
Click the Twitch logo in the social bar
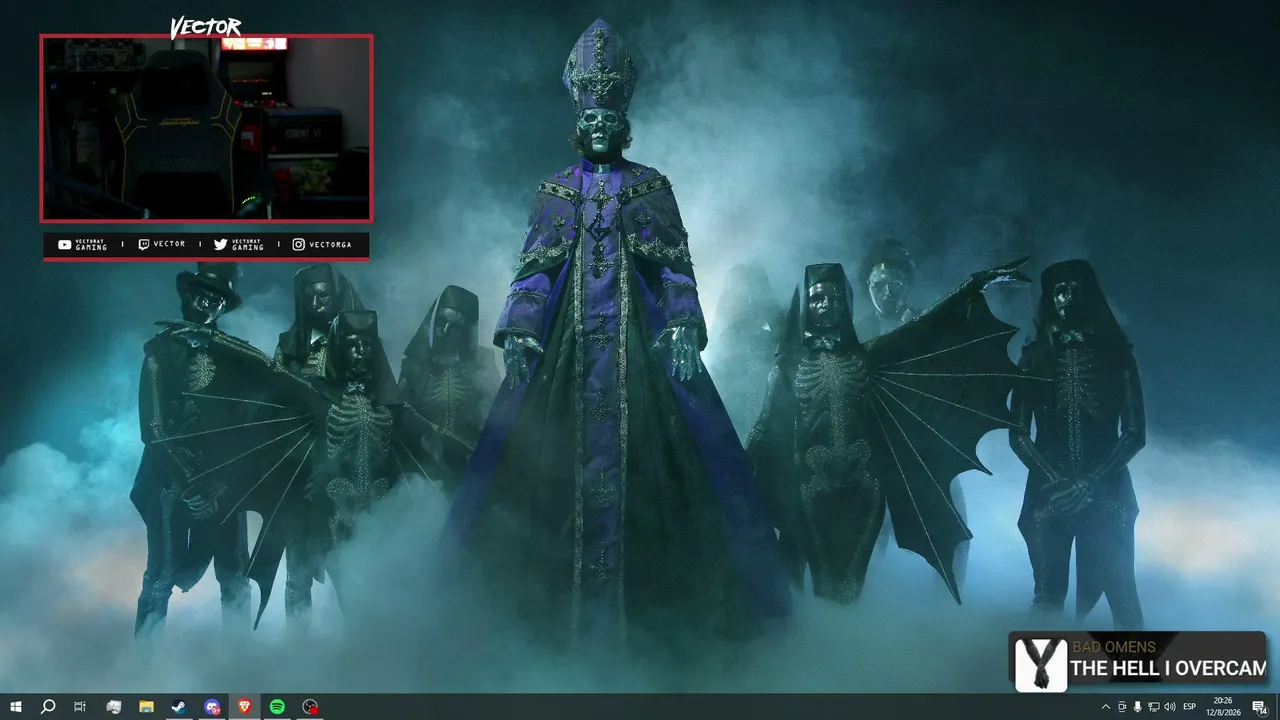coord(144,245)
